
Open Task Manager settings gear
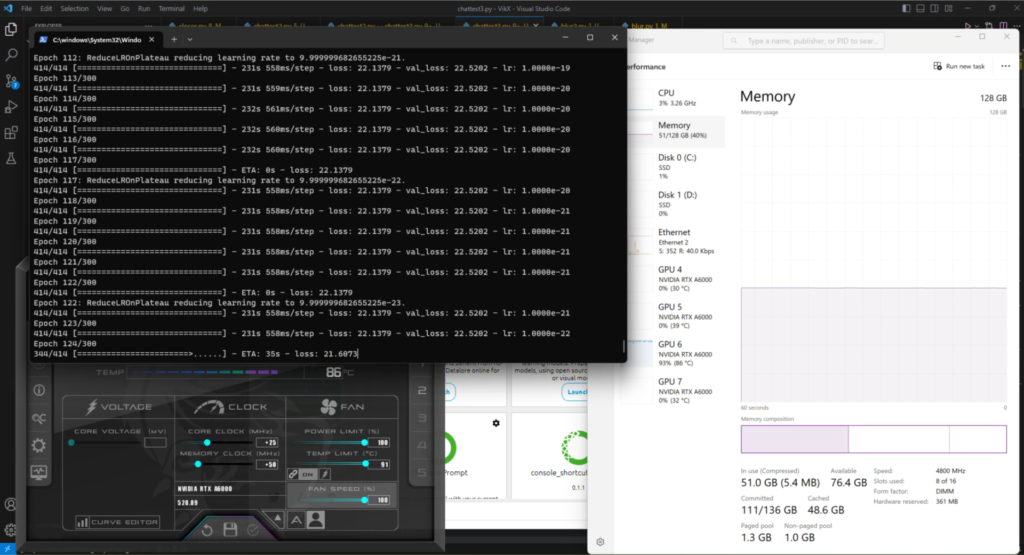(600, 542)
